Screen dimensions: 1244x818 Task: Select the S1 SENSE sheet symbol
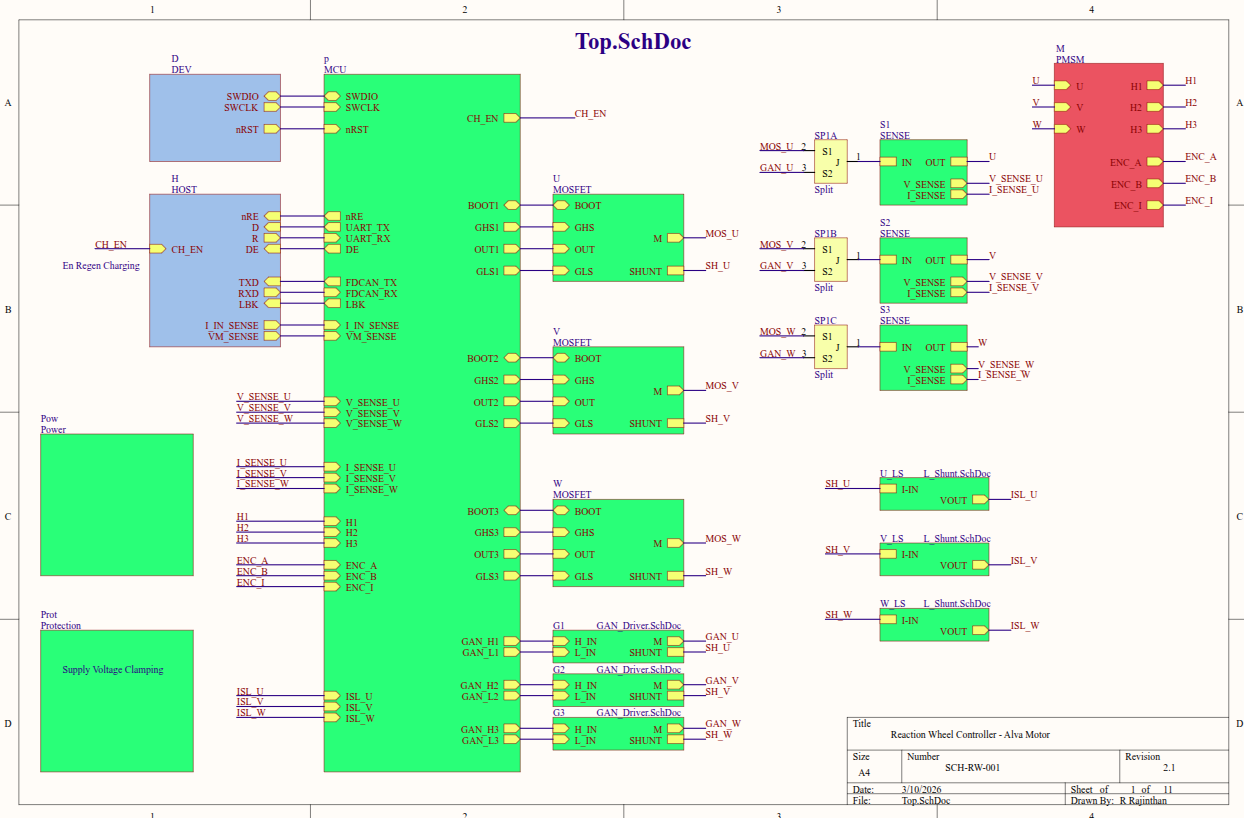[923, 172]
